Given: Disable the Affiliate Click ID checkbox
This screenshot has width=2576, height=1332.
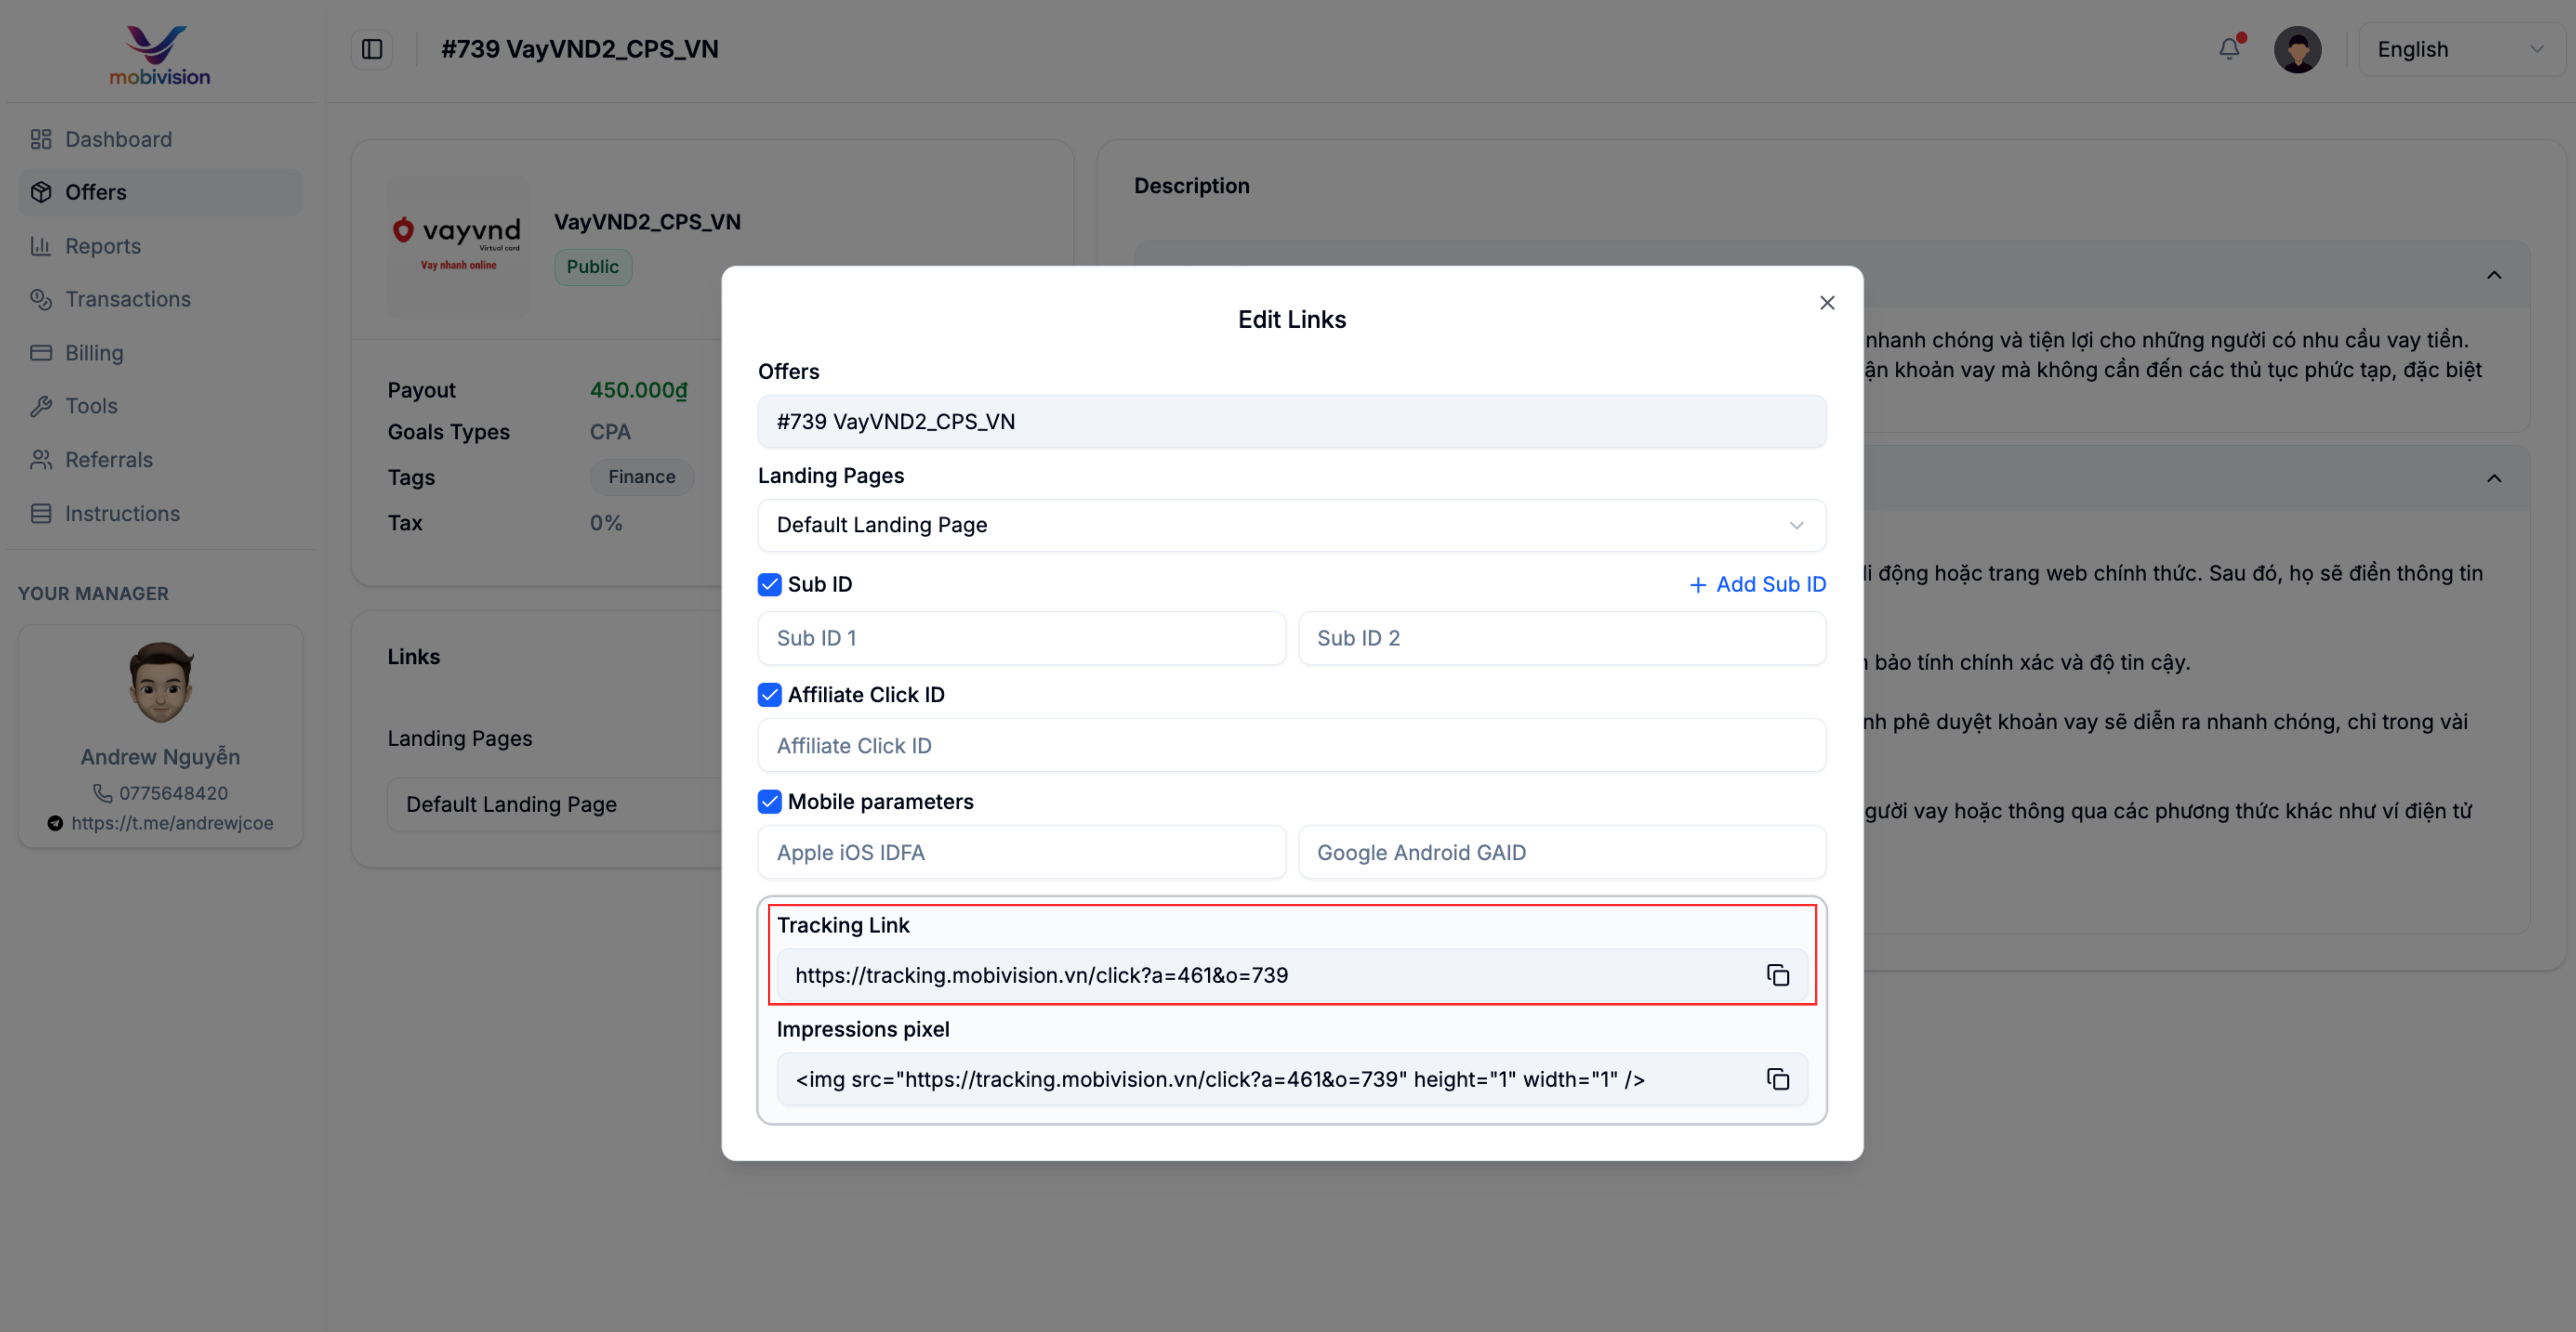Looking at the screenshot, I should point(769,695).
